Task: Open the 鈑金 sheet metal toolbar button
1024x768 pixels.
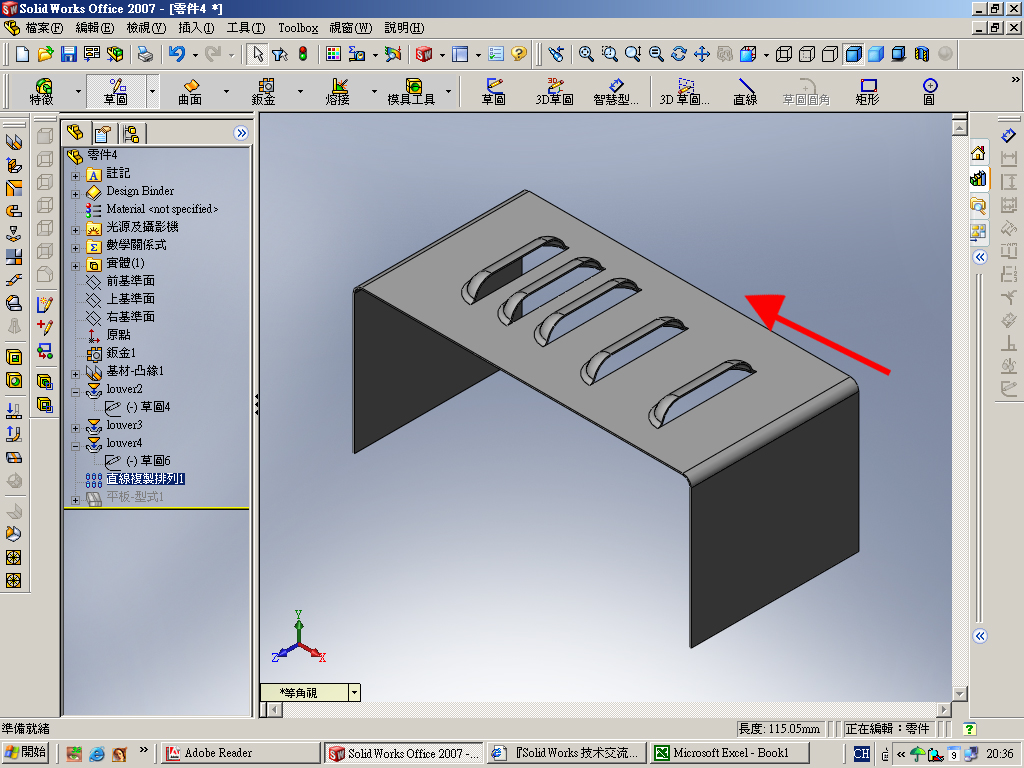Action: pyautogui.click(x=264, y=91)
